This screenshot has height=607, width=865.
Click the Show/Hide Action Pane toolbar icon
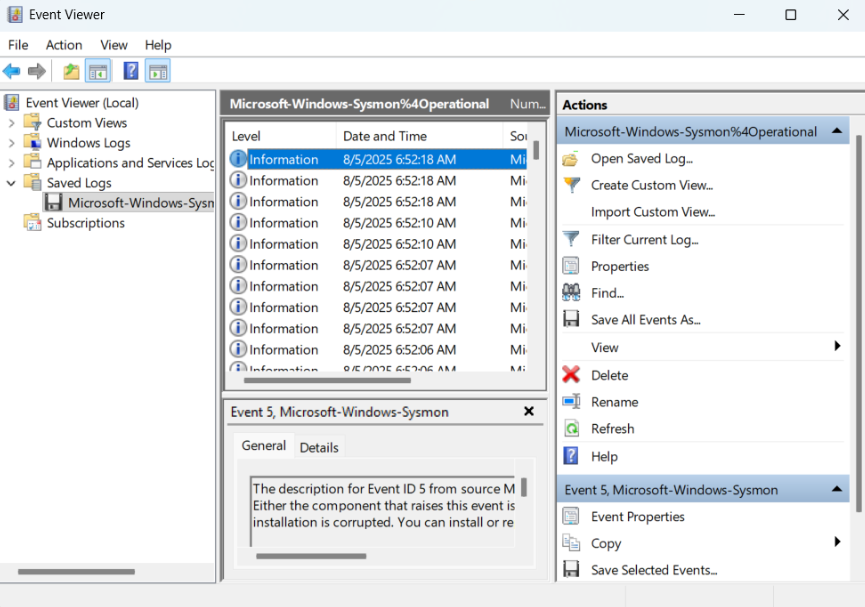(158, 71)
